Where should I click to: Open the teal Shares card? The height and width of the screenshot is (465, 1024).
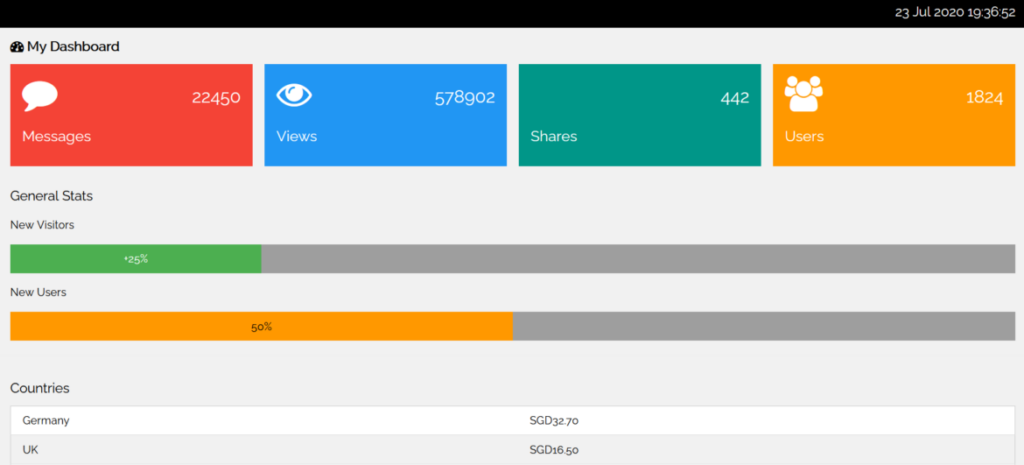(x=639, y=115)
